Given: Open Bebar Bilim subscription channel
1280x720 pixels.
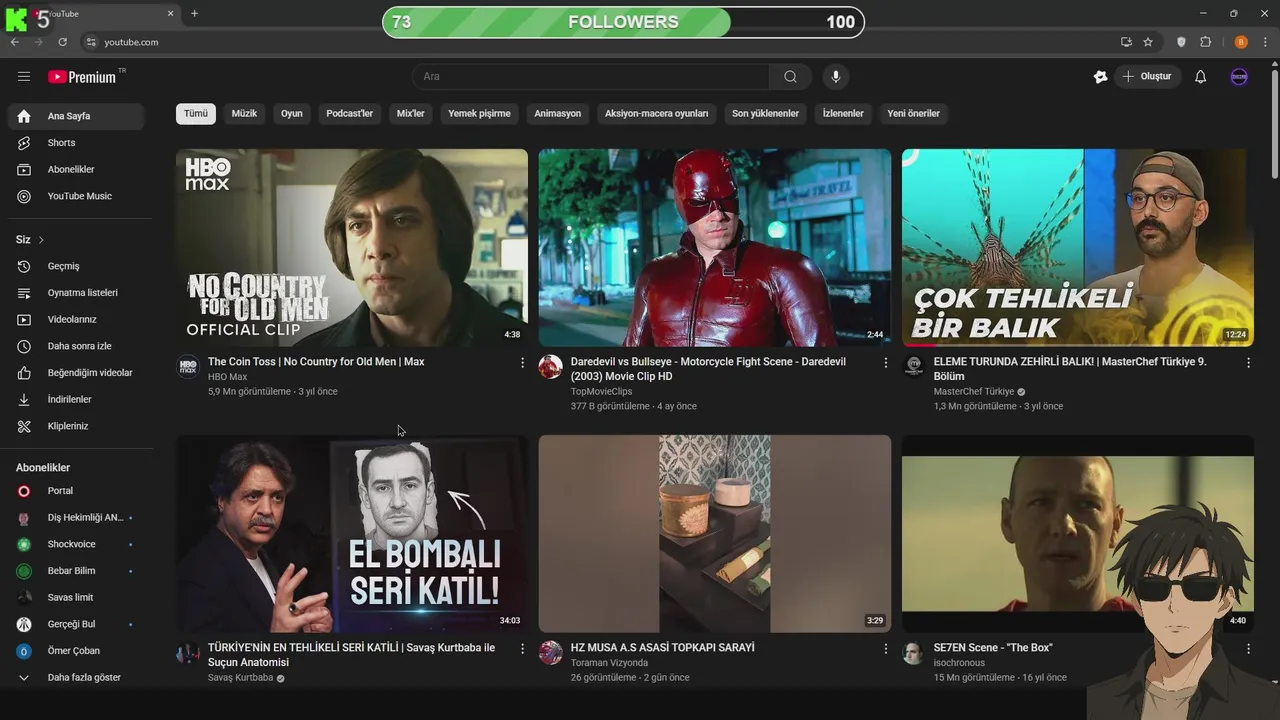Looking at the screenshot, I should (76, 571).
